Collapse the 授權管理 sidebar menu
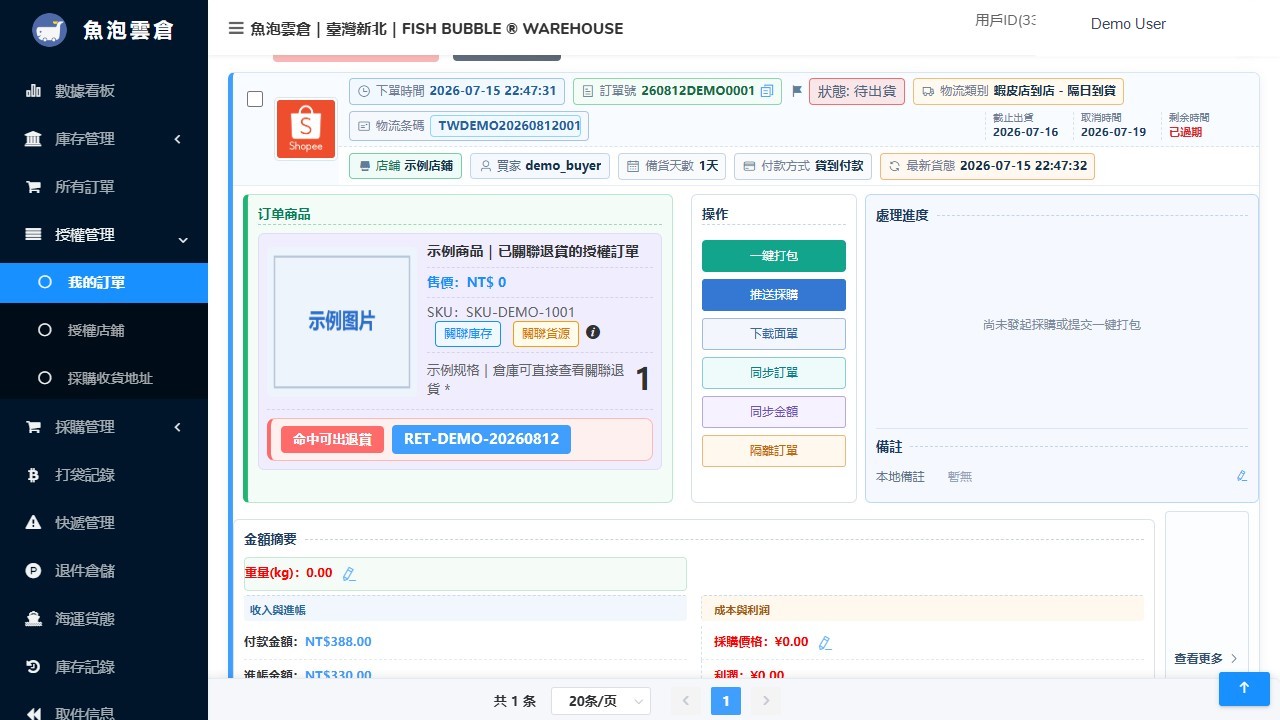Viewport: 1280px width, 720px height. 104,235
